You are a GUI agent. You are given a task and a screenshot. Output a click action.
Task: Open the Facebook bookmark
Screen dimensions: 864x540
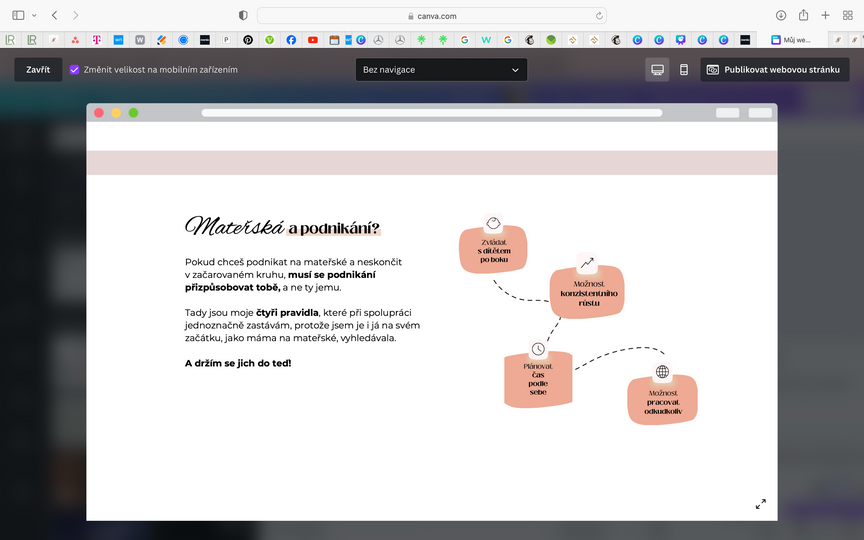pos(291,40)
